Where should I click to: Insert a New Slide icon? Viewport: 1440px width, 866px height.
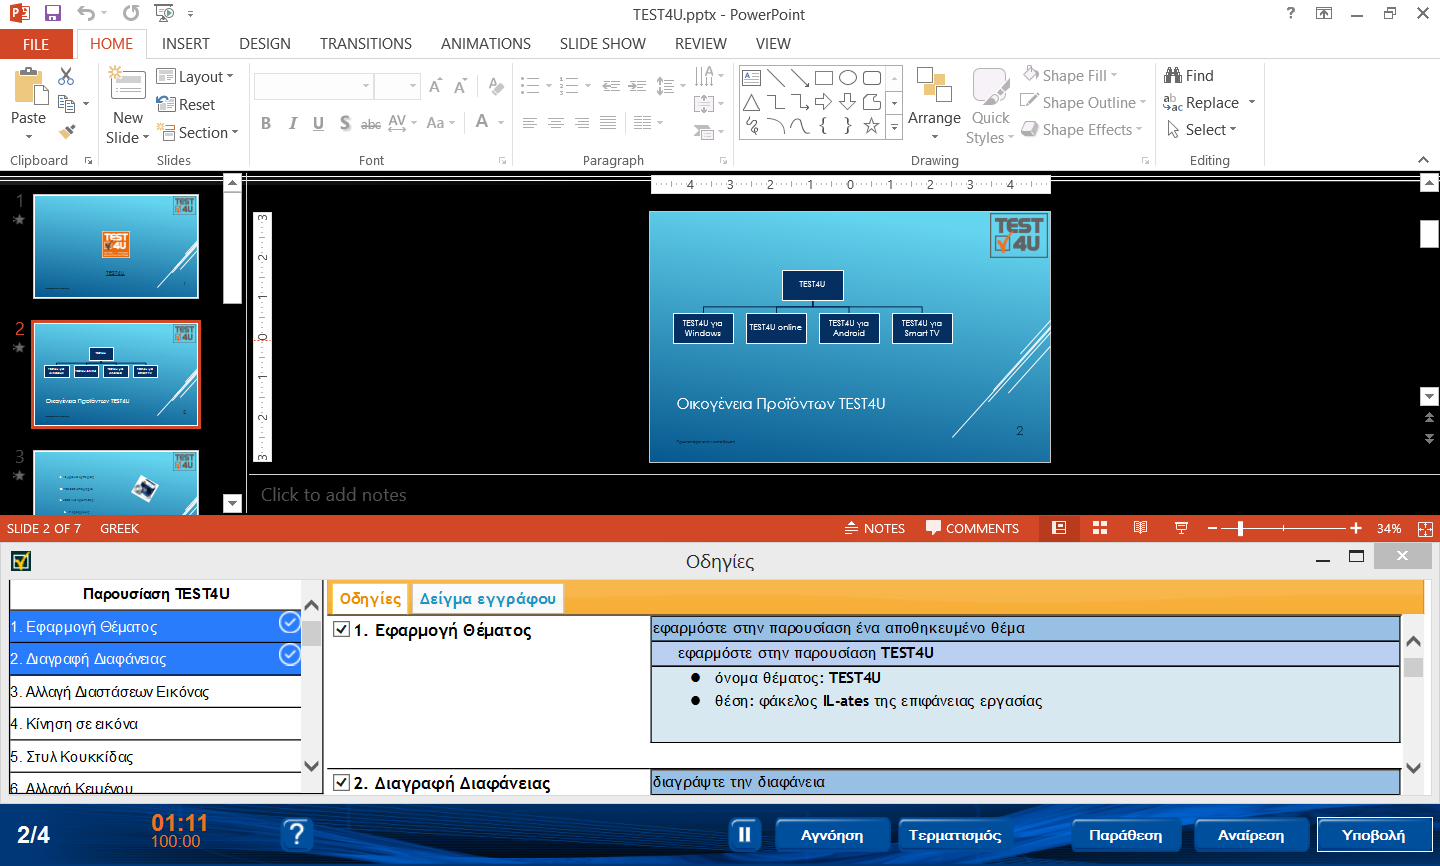pyautogui.click(x=127, y=85)
